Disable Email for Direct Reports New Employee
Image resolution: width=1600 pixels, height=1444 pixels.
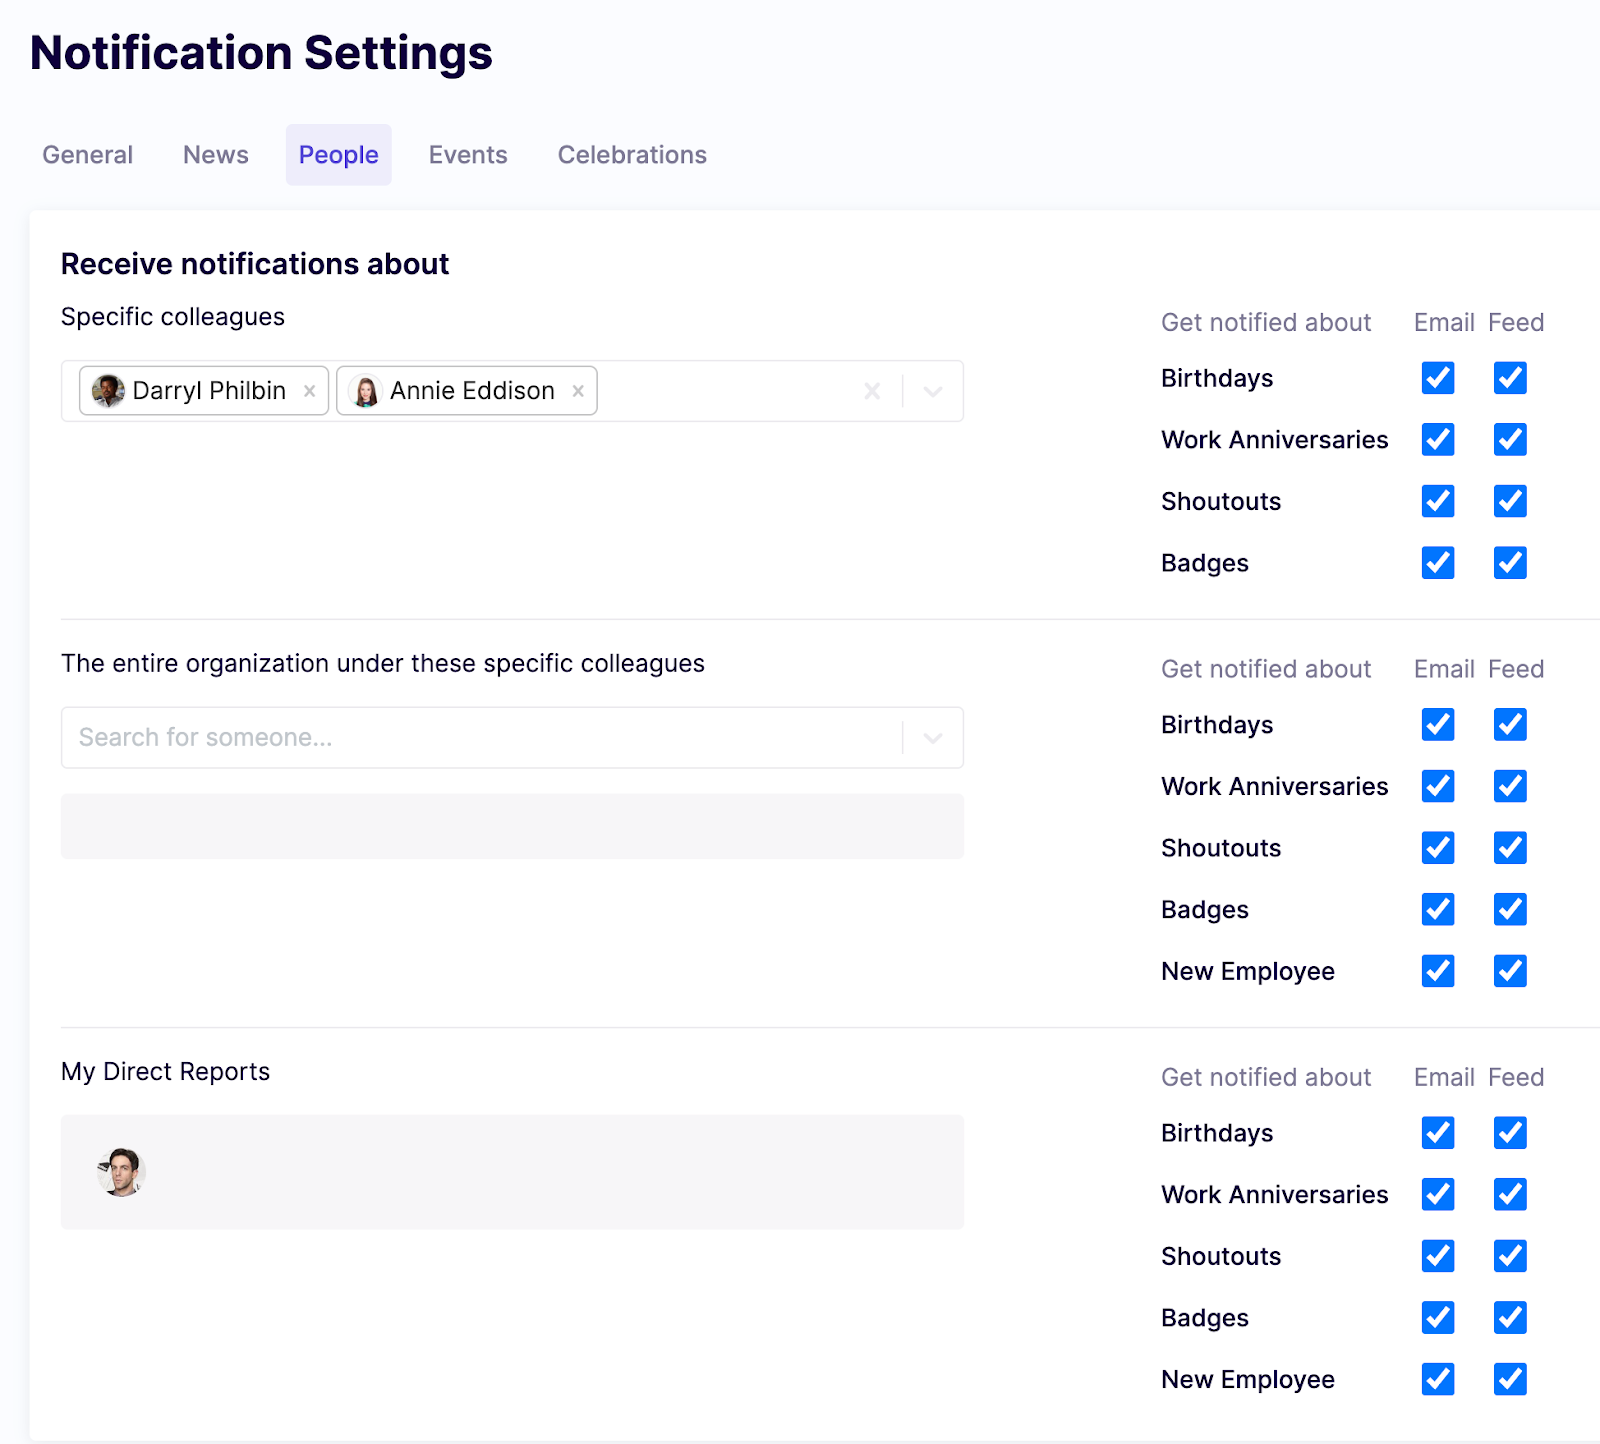click(1438, 1379)
